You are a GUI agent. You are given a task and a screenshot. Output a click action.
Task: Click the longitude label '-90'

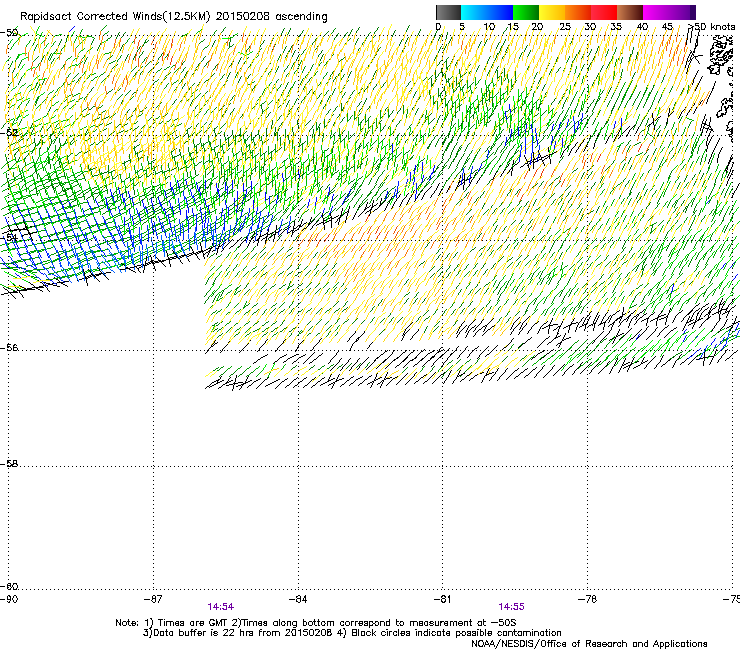click(9, 599)
